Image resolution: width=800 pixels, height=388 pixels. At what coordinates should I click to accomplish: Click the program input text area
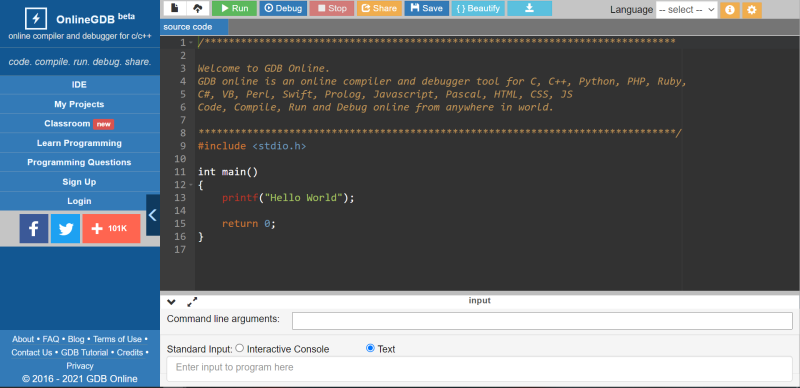pyautogui.click(x=480, y=369)
